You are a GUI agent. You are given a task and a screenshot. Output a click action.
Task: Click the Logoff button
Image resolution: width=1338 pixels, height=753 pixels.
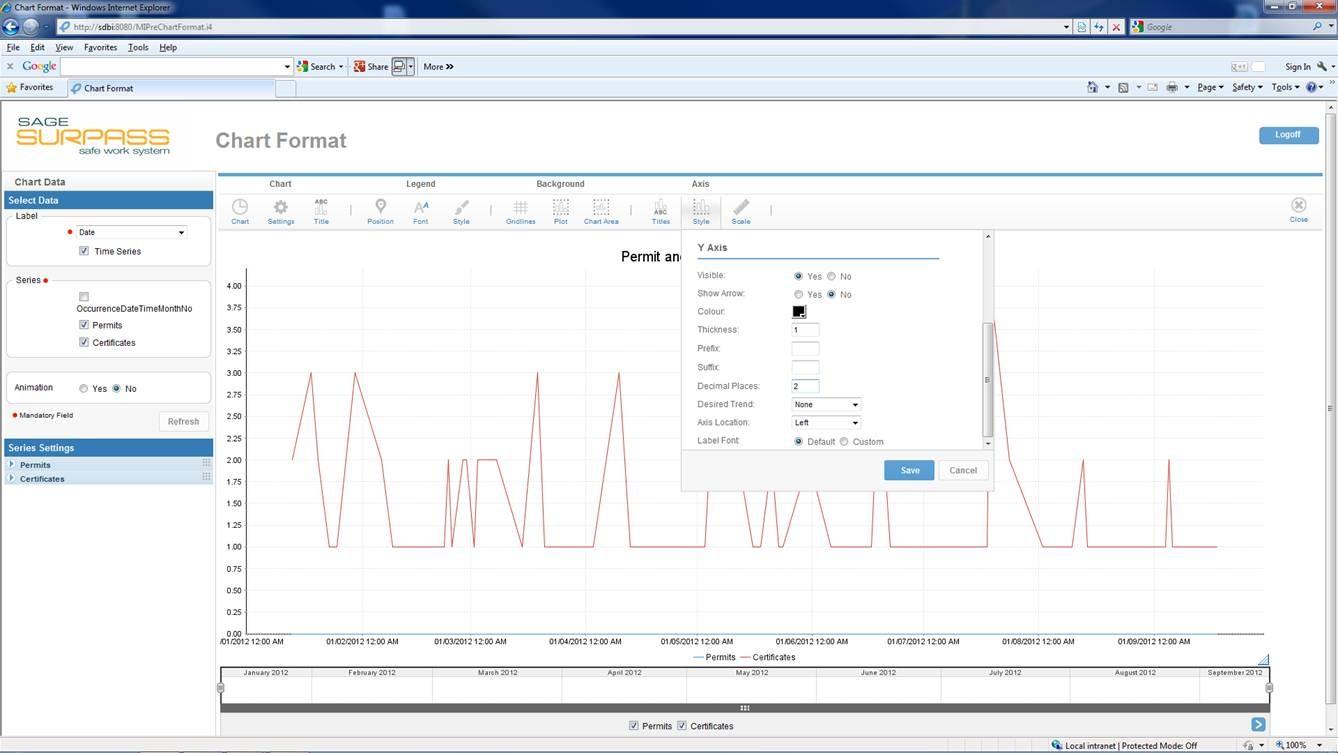(x=1288, y=134)
